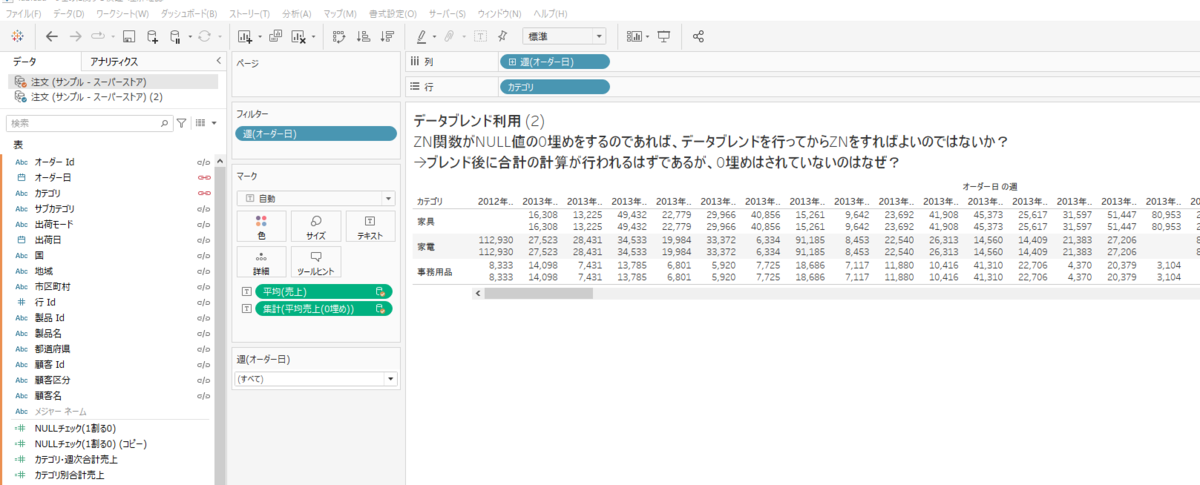Click the Redo forward arrow
Screen dimensions: 1200x485
(x=76, y=36)
